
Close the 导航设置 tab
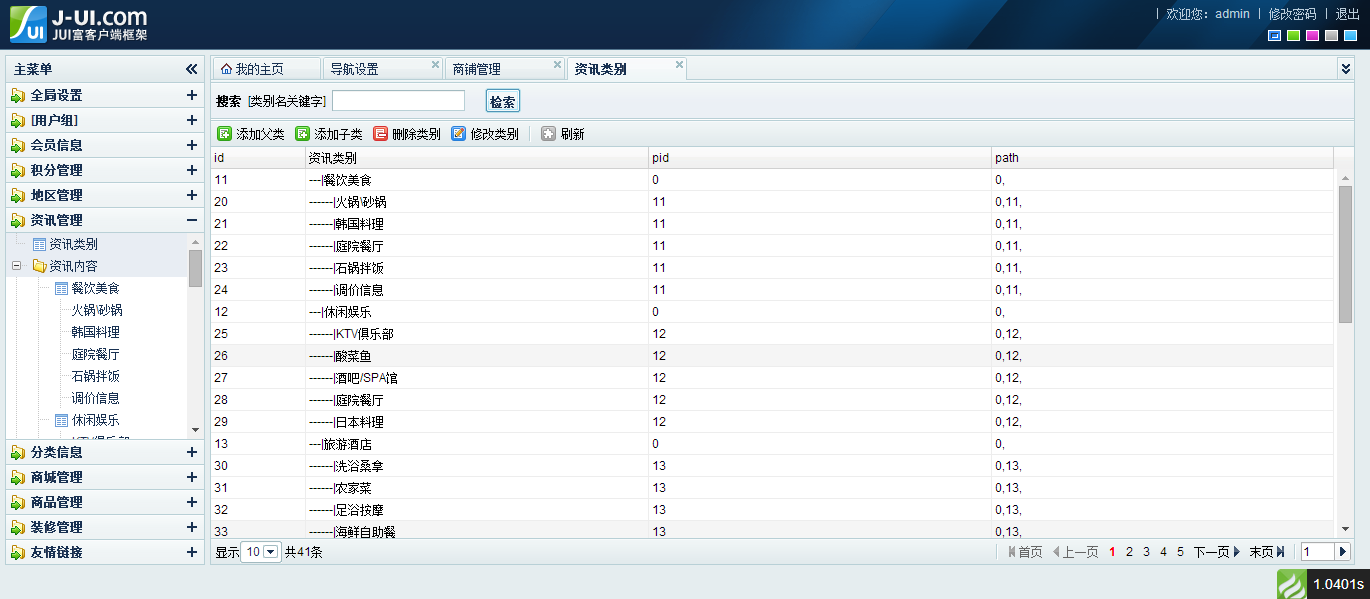(435, 65)
